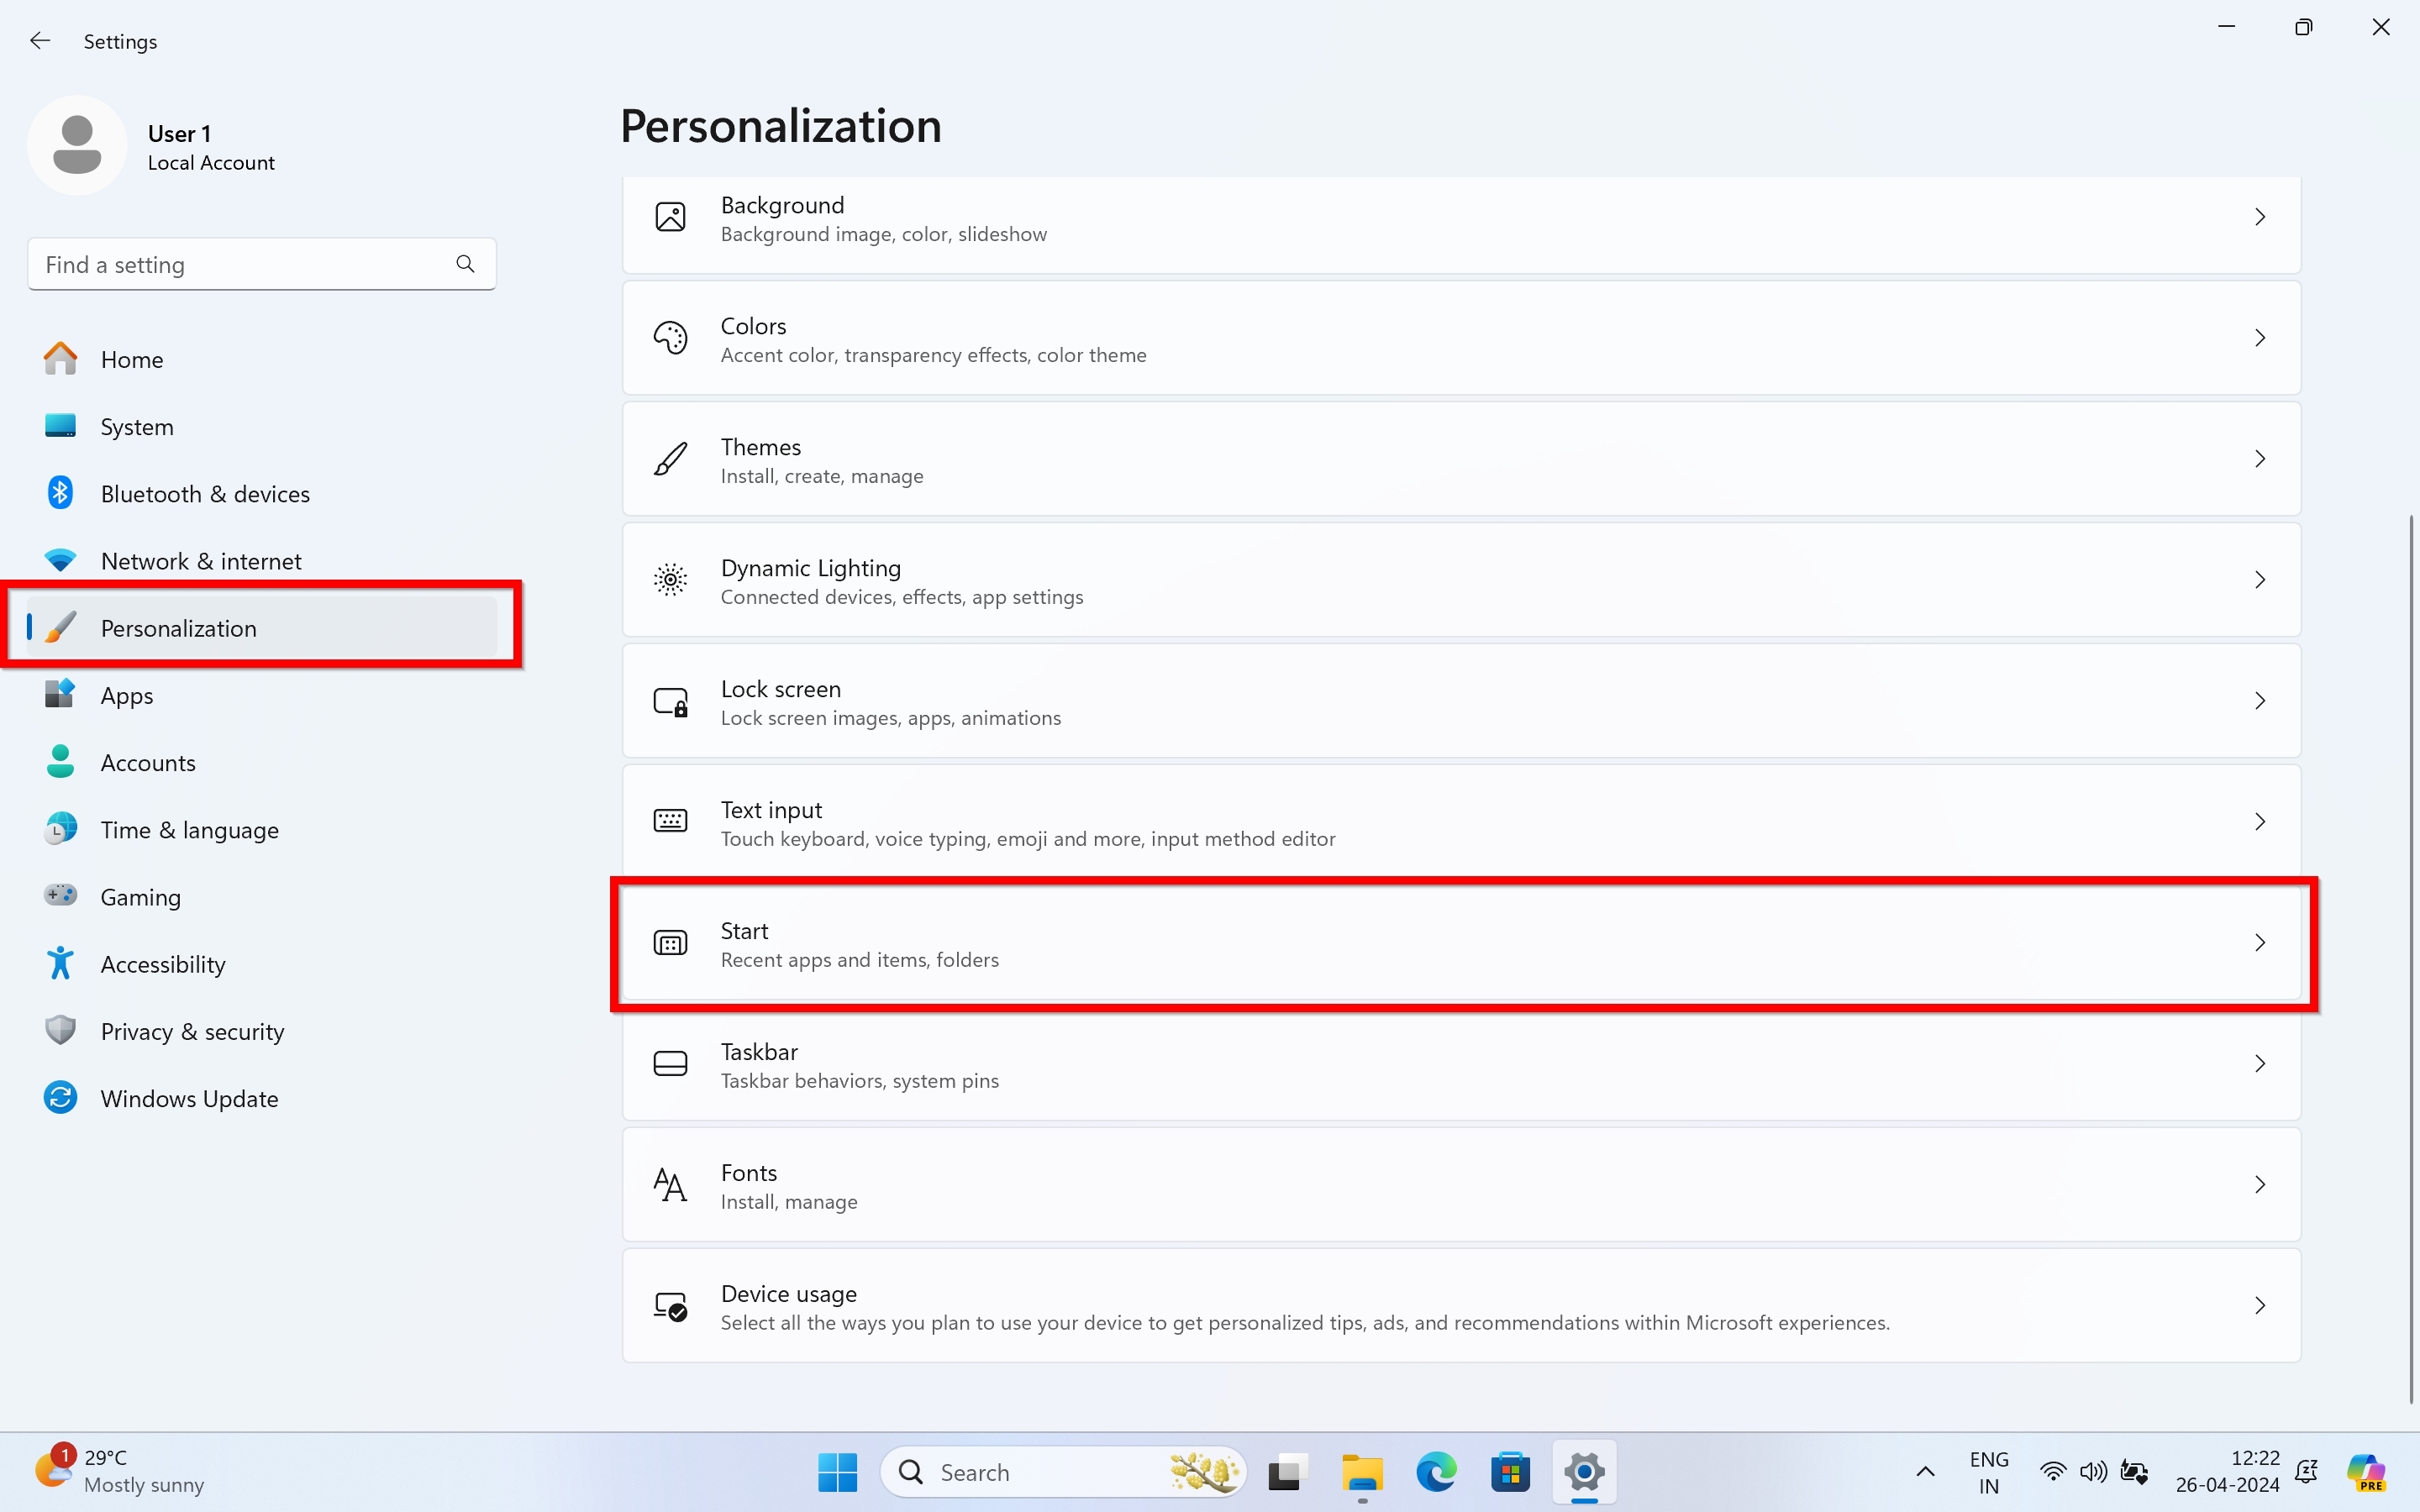
Task: Open the weather widget 29°C
Action: pyautogui.click(x=120, y=1471)
